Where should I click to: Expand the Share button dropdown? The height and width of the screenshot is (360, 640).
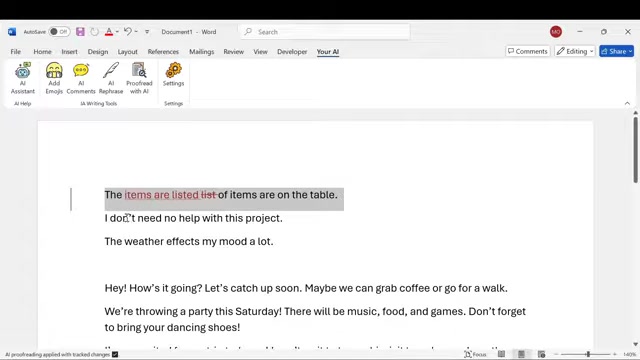coord(631,51)
